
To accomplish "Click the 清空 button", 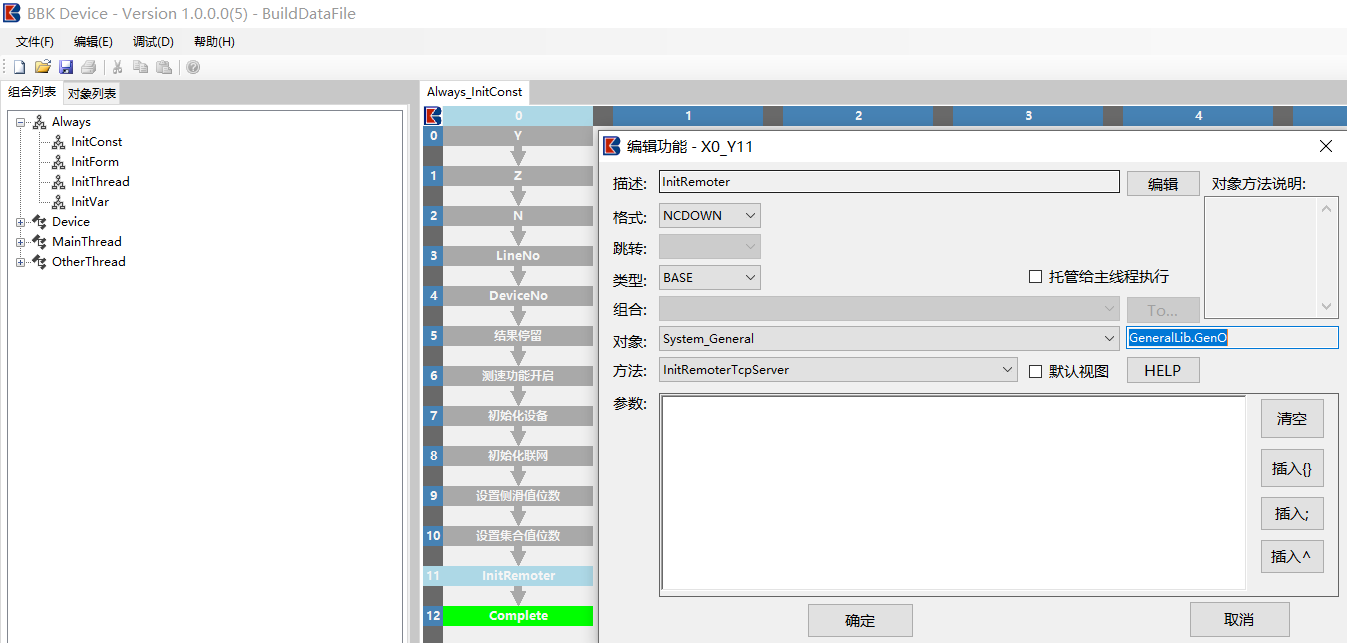I will [x=1292, y=419].
